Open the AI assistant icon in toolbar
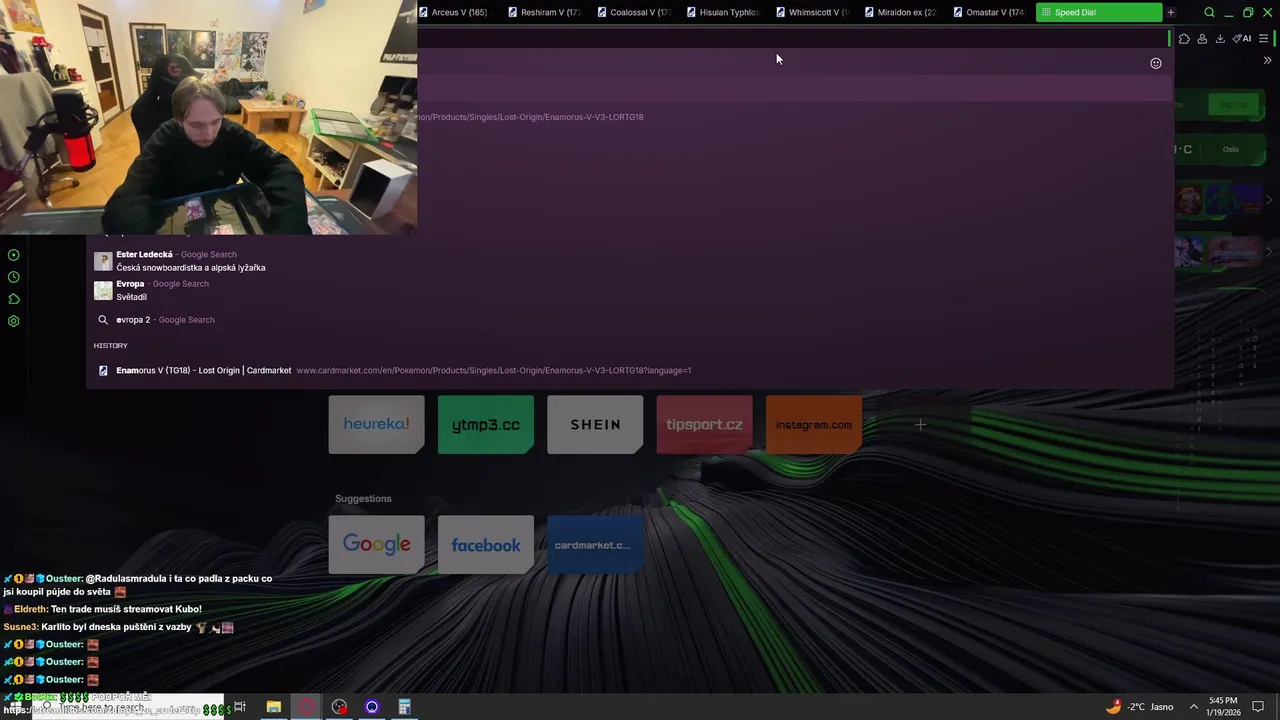Screen dimensions: 1280x720 [1242, 39]
